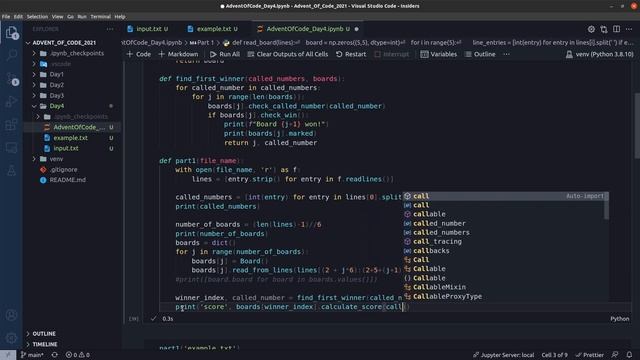Expand the OUTLINE section
640x360 pixels.
click(x=43, y=334)
